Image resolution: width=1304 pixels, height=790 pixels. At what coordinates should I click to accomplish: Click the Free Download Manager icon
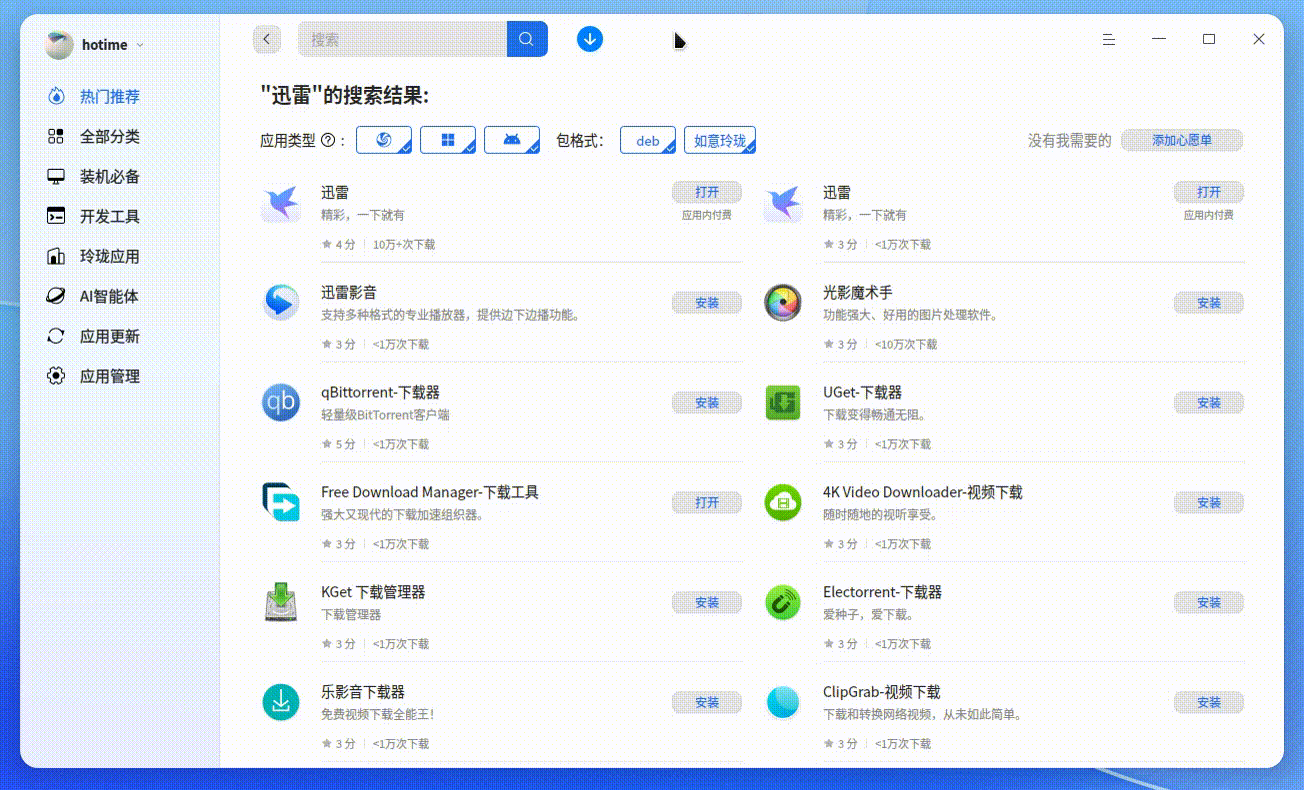click(x=281, y=502)
